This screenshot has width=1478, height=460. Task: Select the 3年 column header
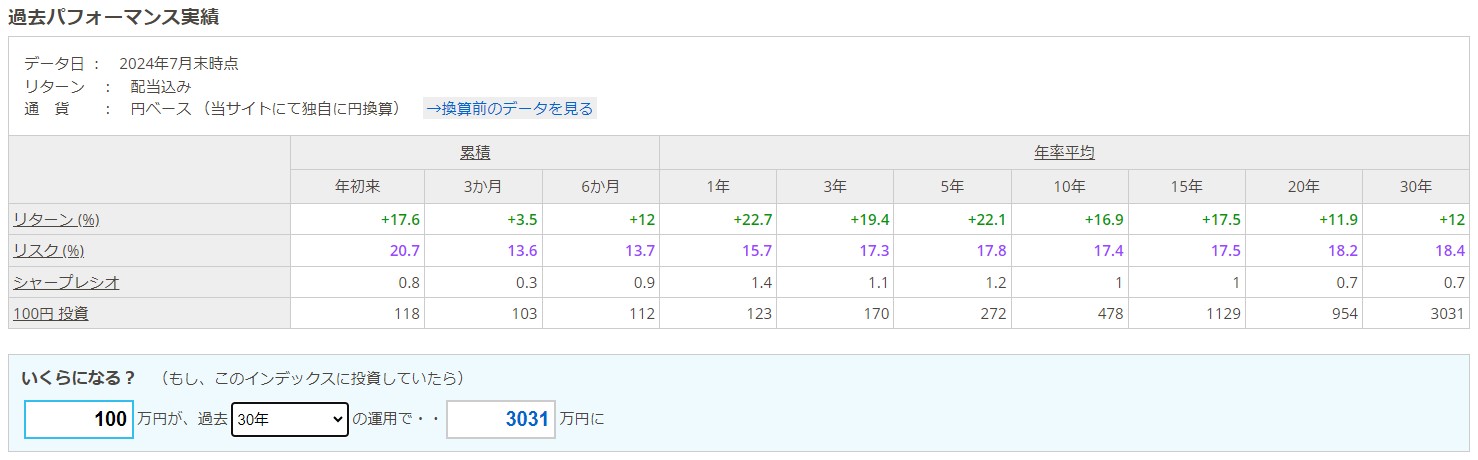[x=835, y=186]
